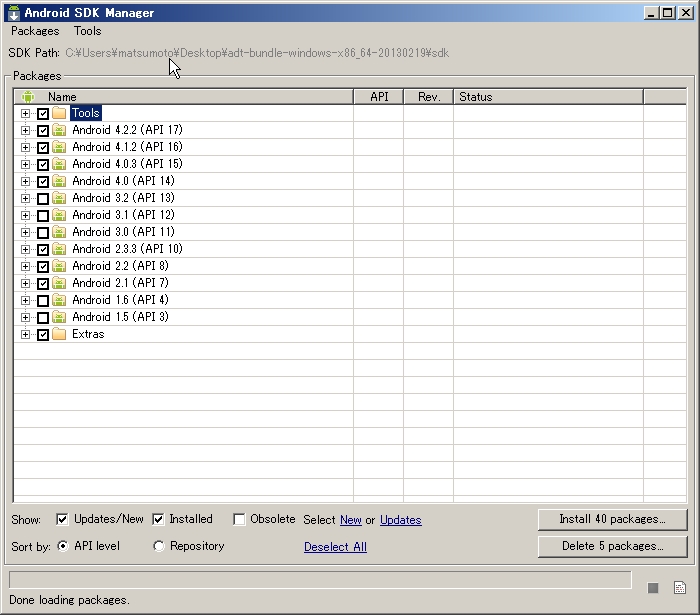Select the Android 1.6 (API 4) row text
The image size is (700, 615).
tap(120, 300)
